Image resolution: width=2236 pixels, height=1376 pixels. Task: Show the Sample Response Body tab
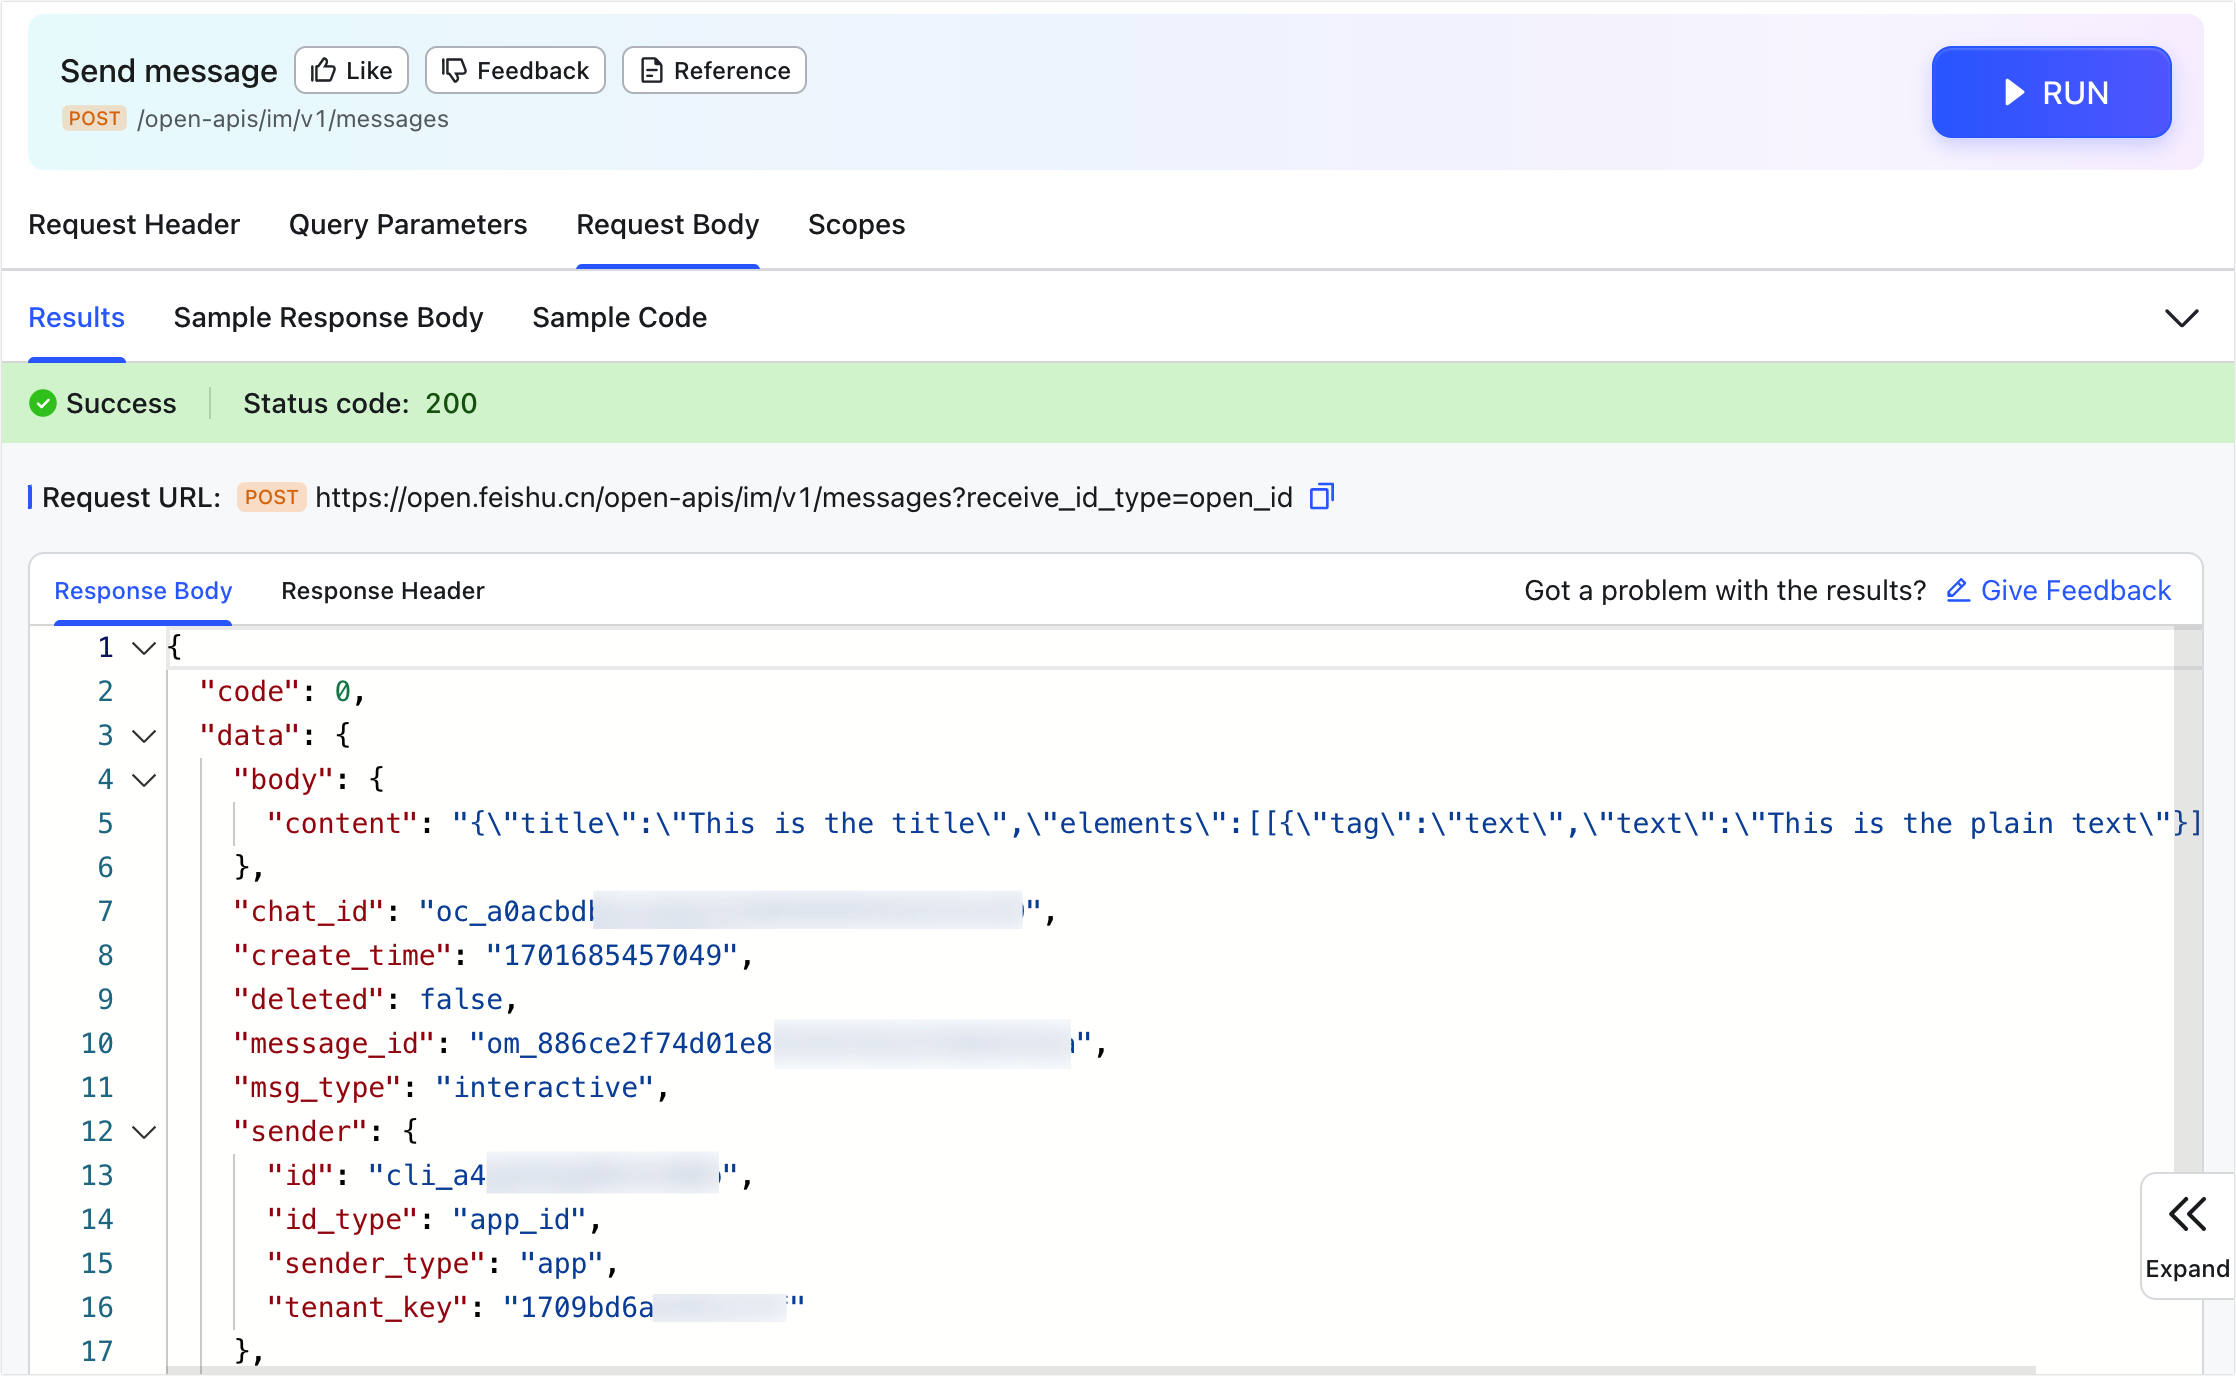pyautogui.click(x=328, y=317)
